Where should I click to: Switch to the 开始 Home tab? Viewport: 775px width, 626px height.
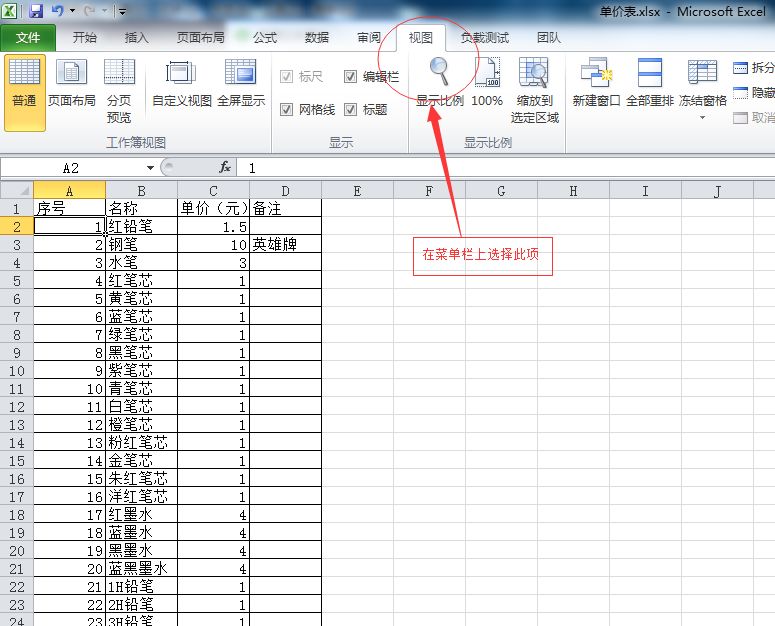coord(85,38)
